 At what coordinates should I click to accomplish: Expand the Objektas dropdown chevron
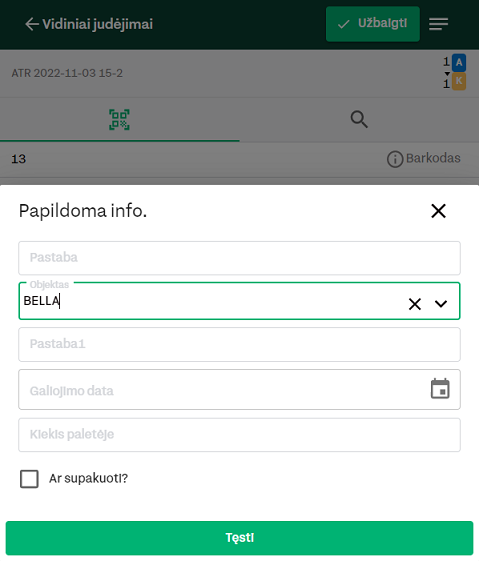(441, 304)
